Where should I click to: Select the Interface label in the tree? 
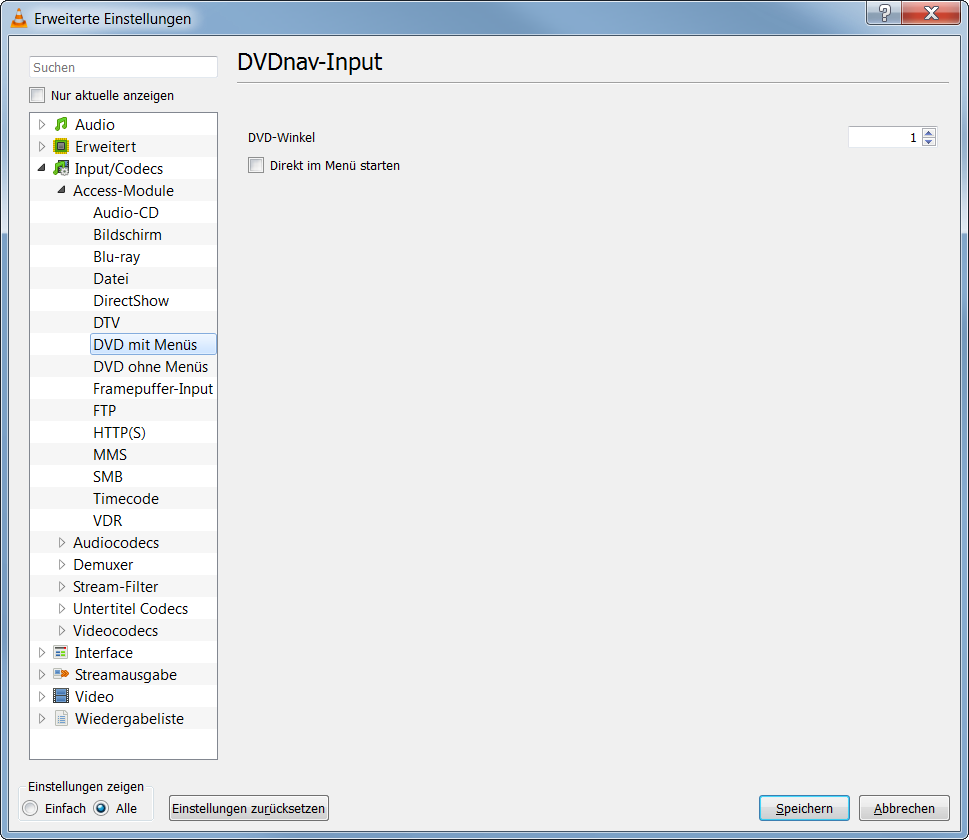pos(104,653)
